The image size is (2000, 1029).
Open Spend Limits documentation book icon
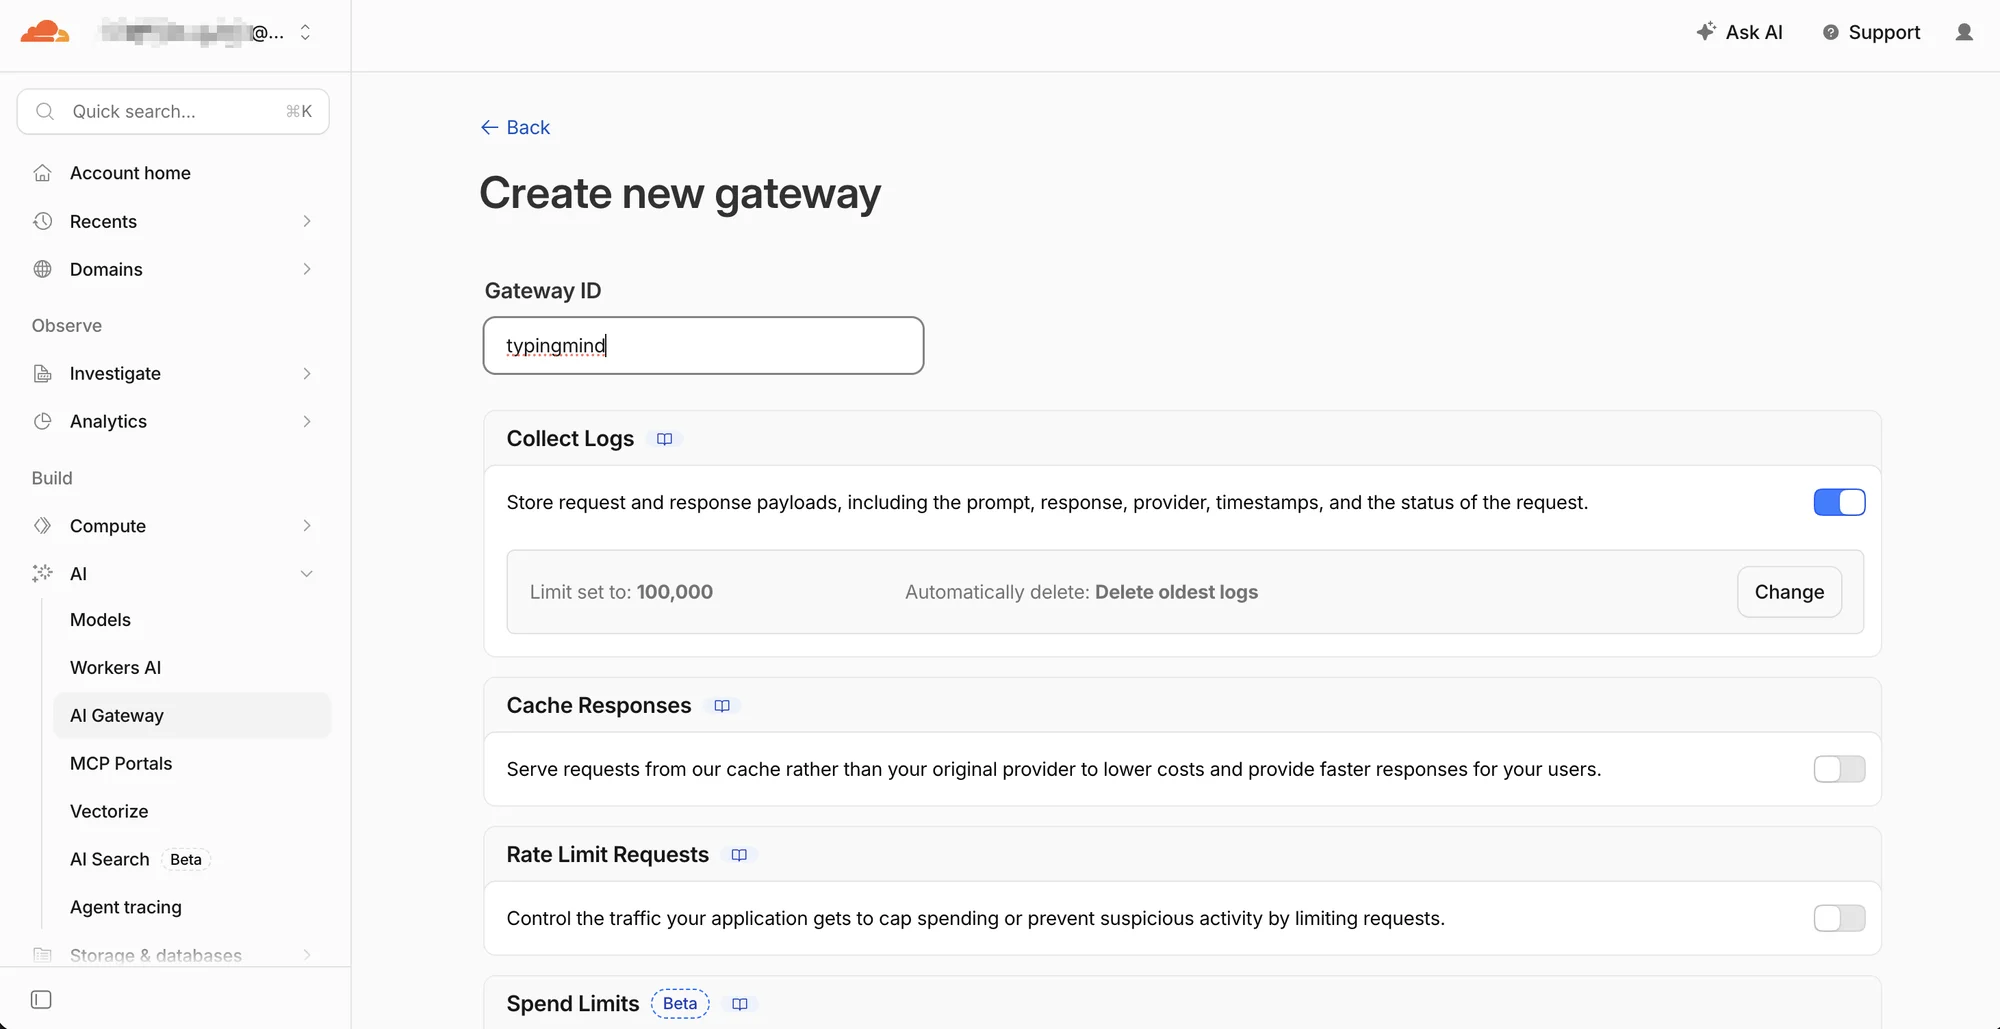point(740,1004)
